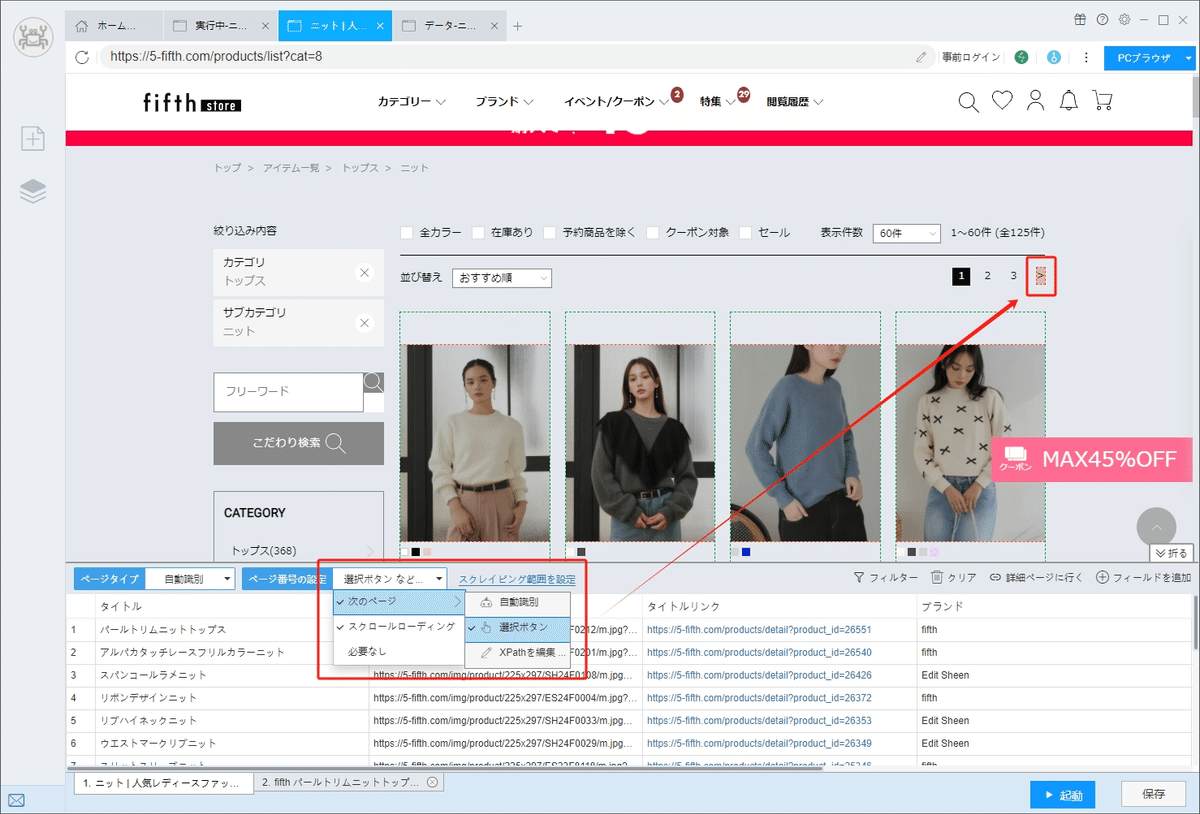
Task: Click the site search magnifier icon
Action: pos(968,101)
